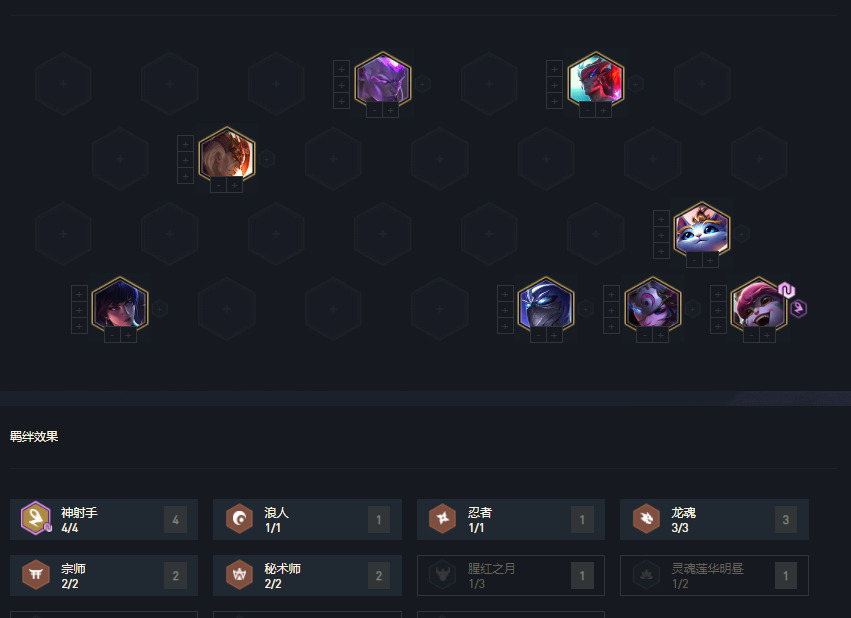
Task: Select the Tristana champion with pink hair
Action: click(759, 305)
